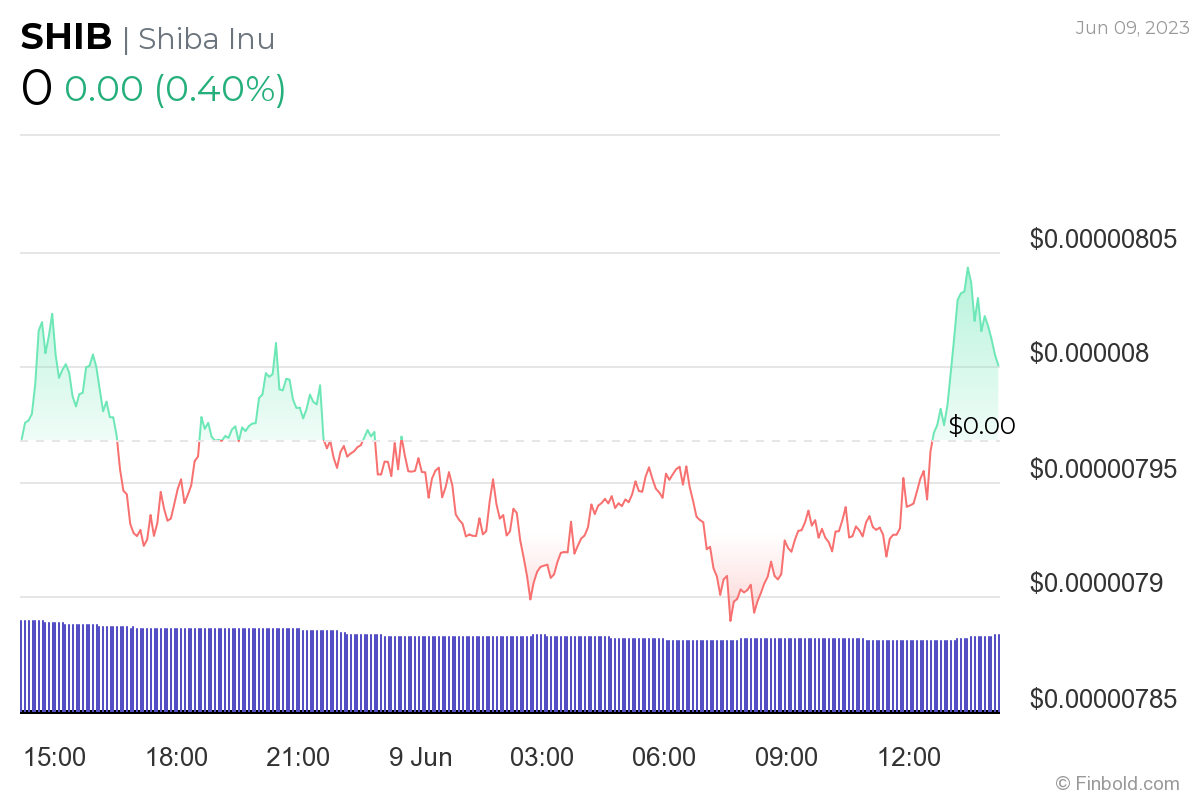Click the $0.00000795 price axis label

point(1103,468)
